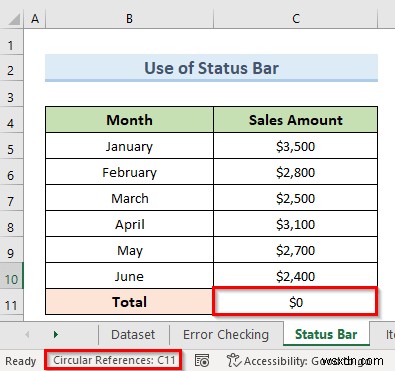The image size is (395, 371).
Task: Switch to the Dataset sheet tab
Action: 133,334
